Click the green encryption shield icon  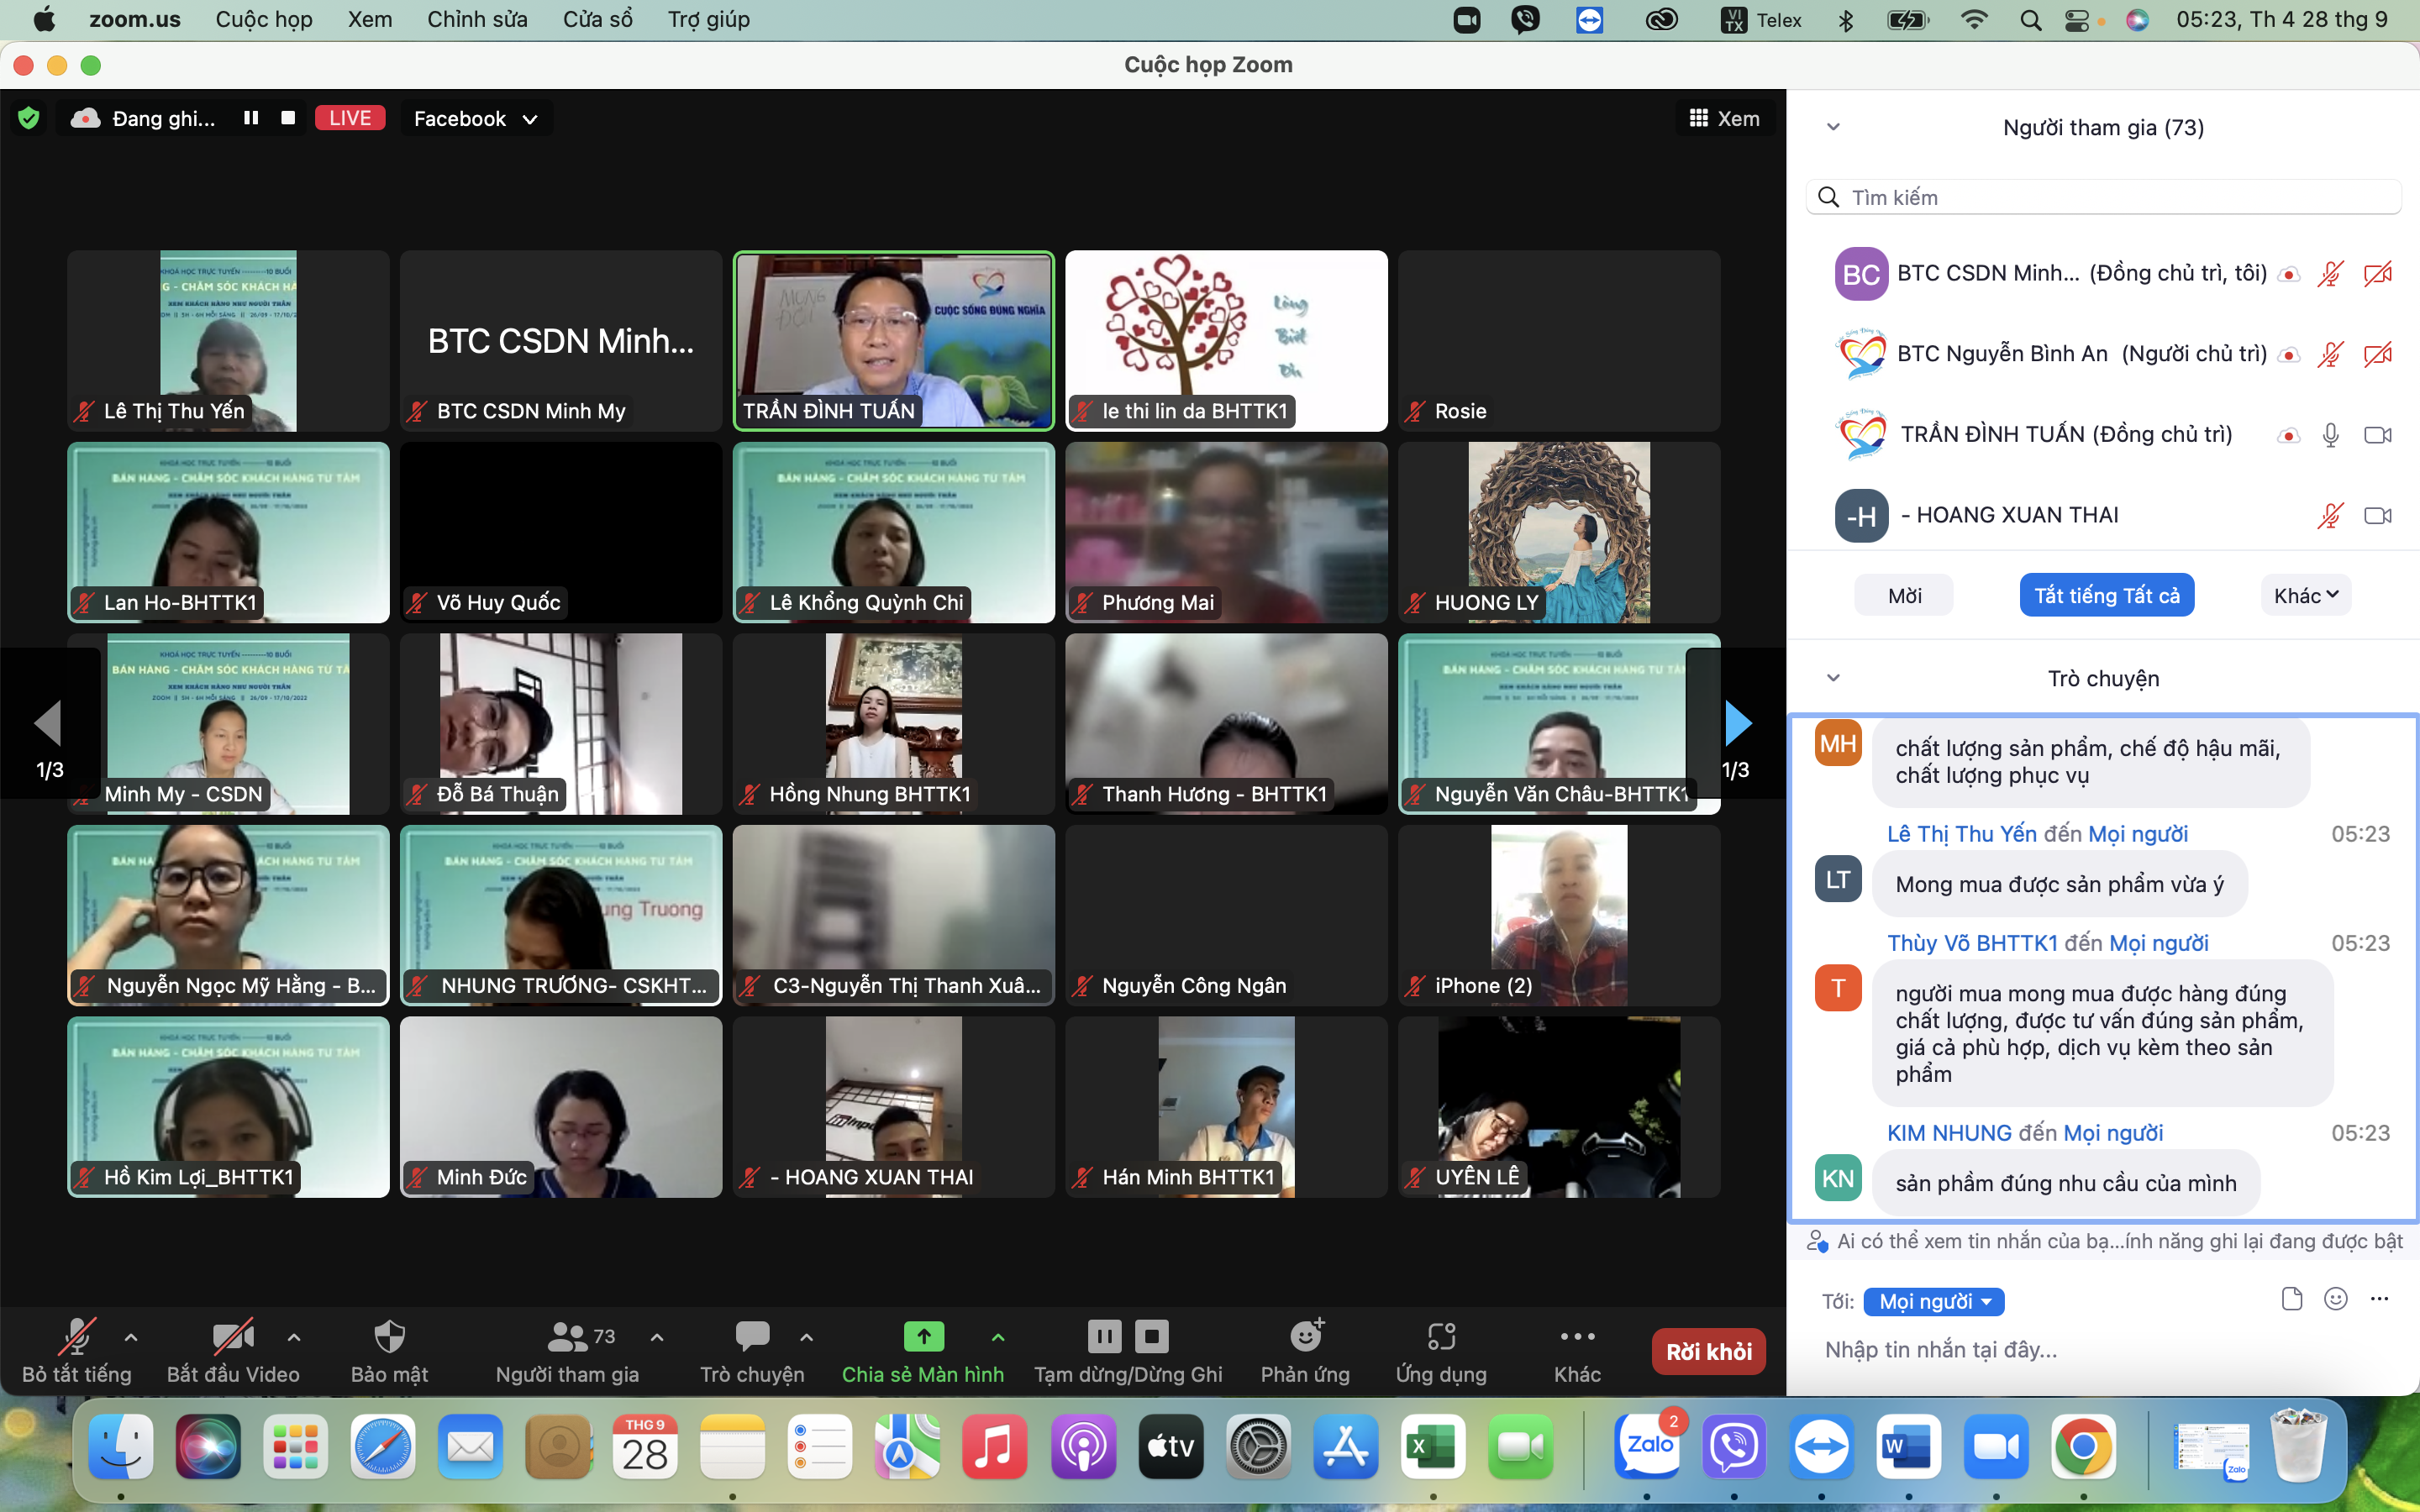coord(29,118)
